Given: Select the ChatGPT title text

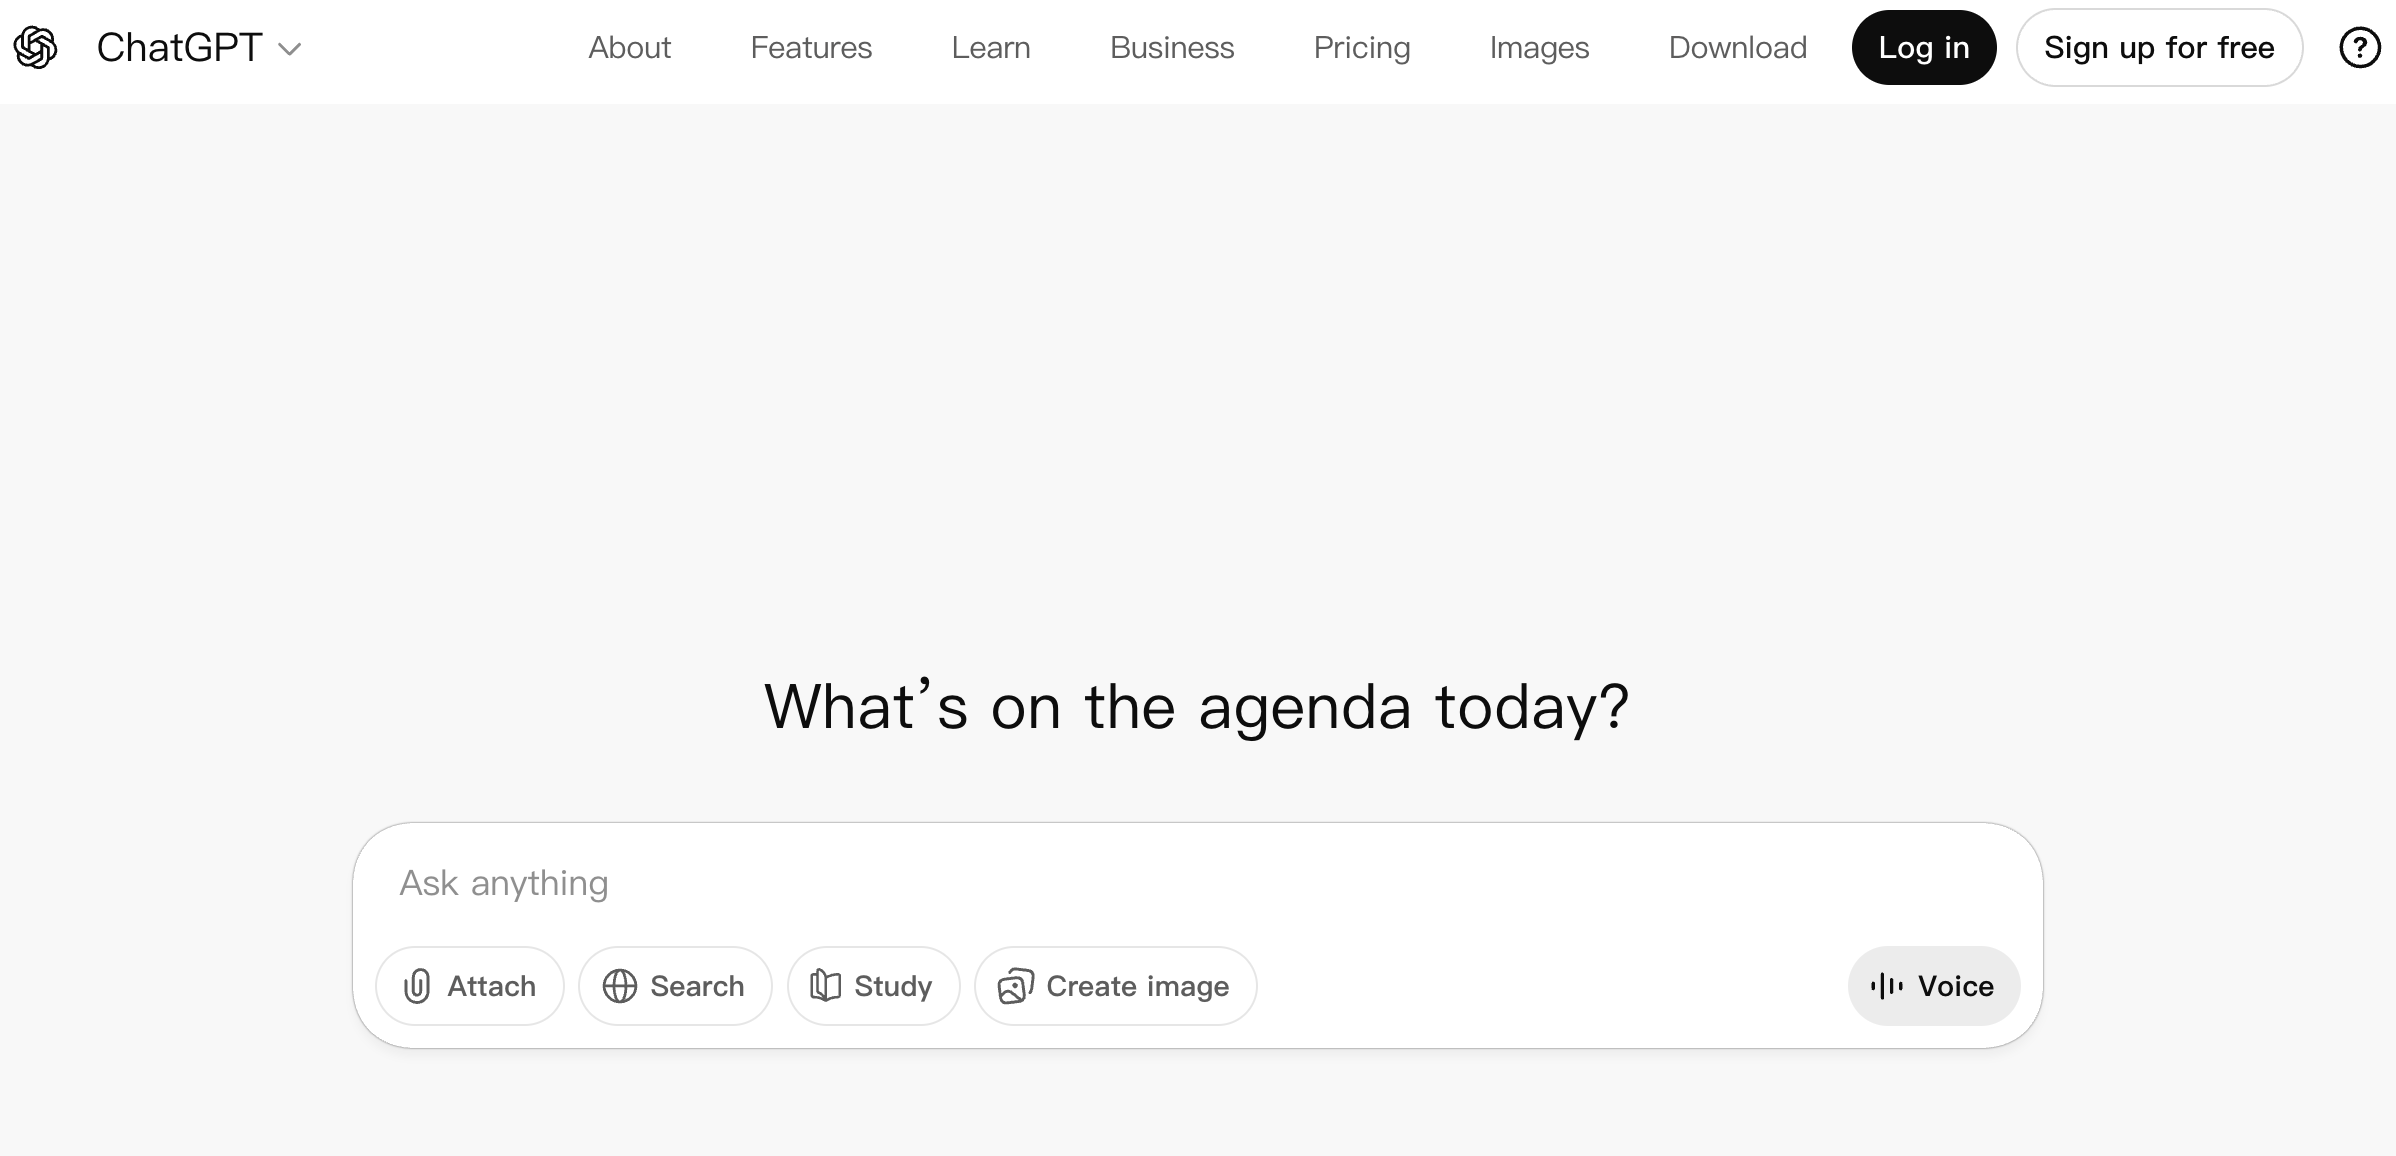Looking at the screenshot, I should point(179,48).
